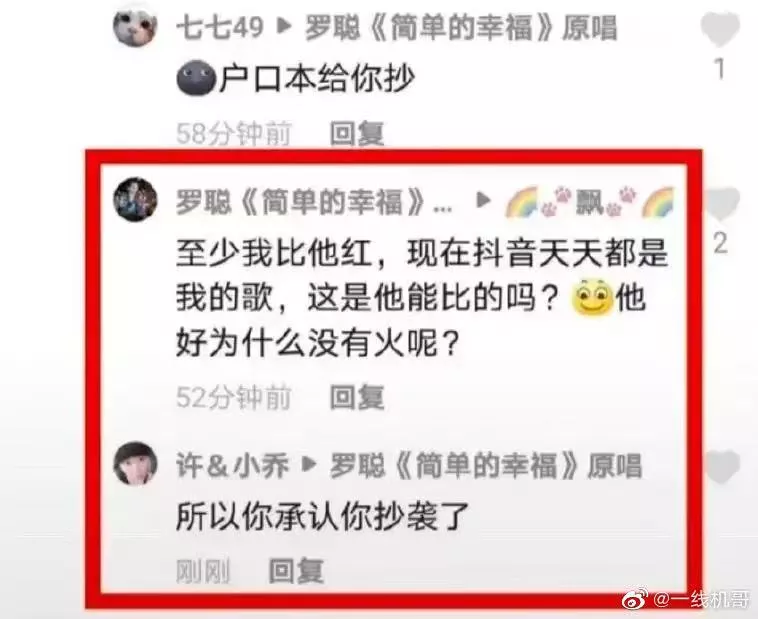The image size is (758, 619).
Task: Open 许&小乔's profile avatar
Action: (135, 463)
